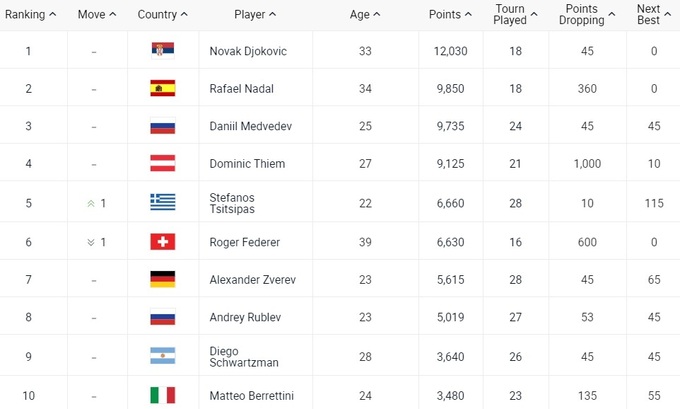
Task: Click the Austria flag beside Dominic Thiem
Action: 162,164
